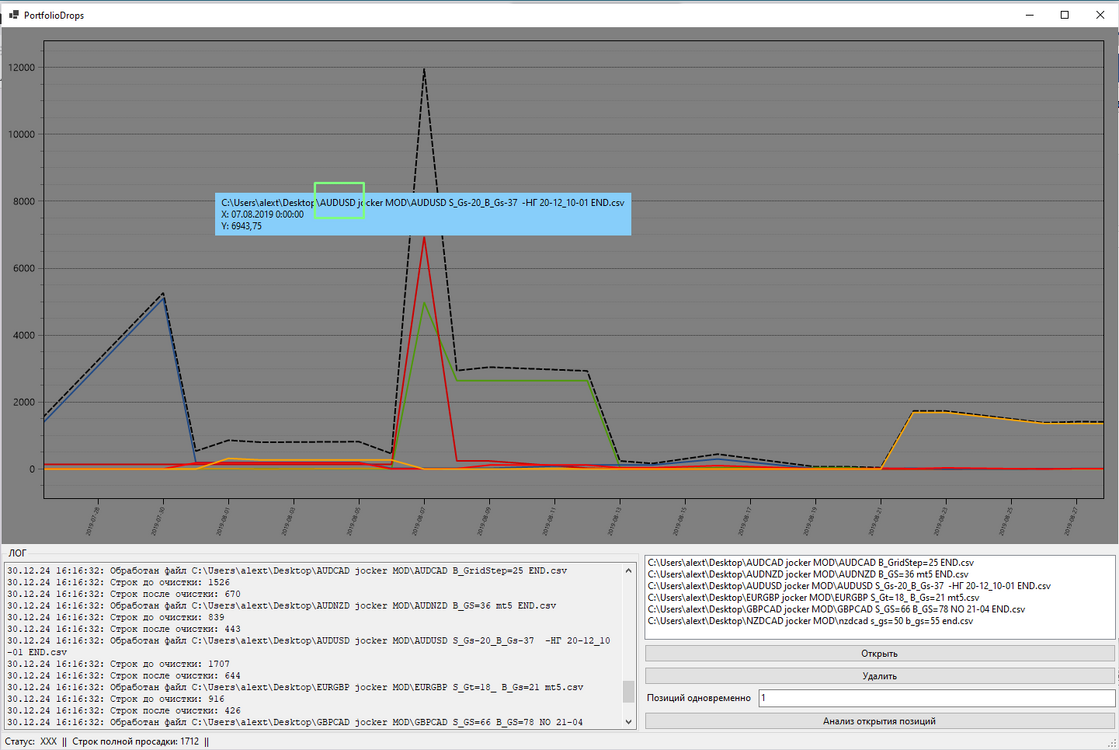The height and width of the screenshot is (750, 1119).
Task: Click the first log line about AUDCAD file
Action: pyautogui.click(x=287, y=570)
